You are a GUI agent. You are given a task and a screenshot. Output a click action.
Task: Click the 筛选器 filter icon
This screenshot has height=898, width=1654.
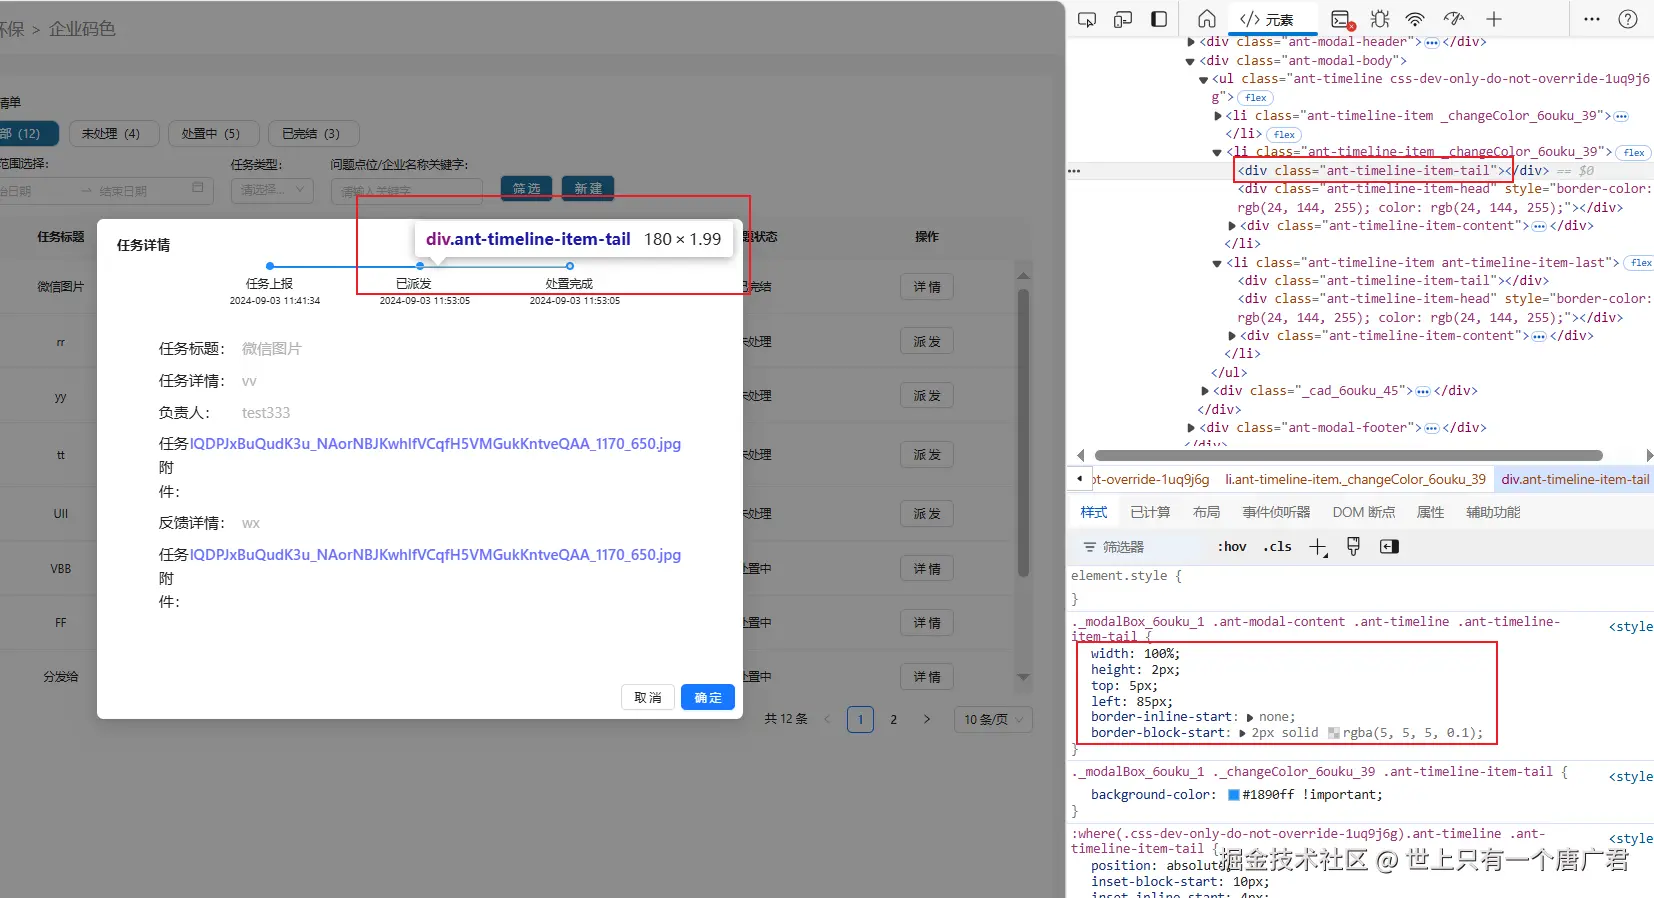click(x=1089, y=547)
